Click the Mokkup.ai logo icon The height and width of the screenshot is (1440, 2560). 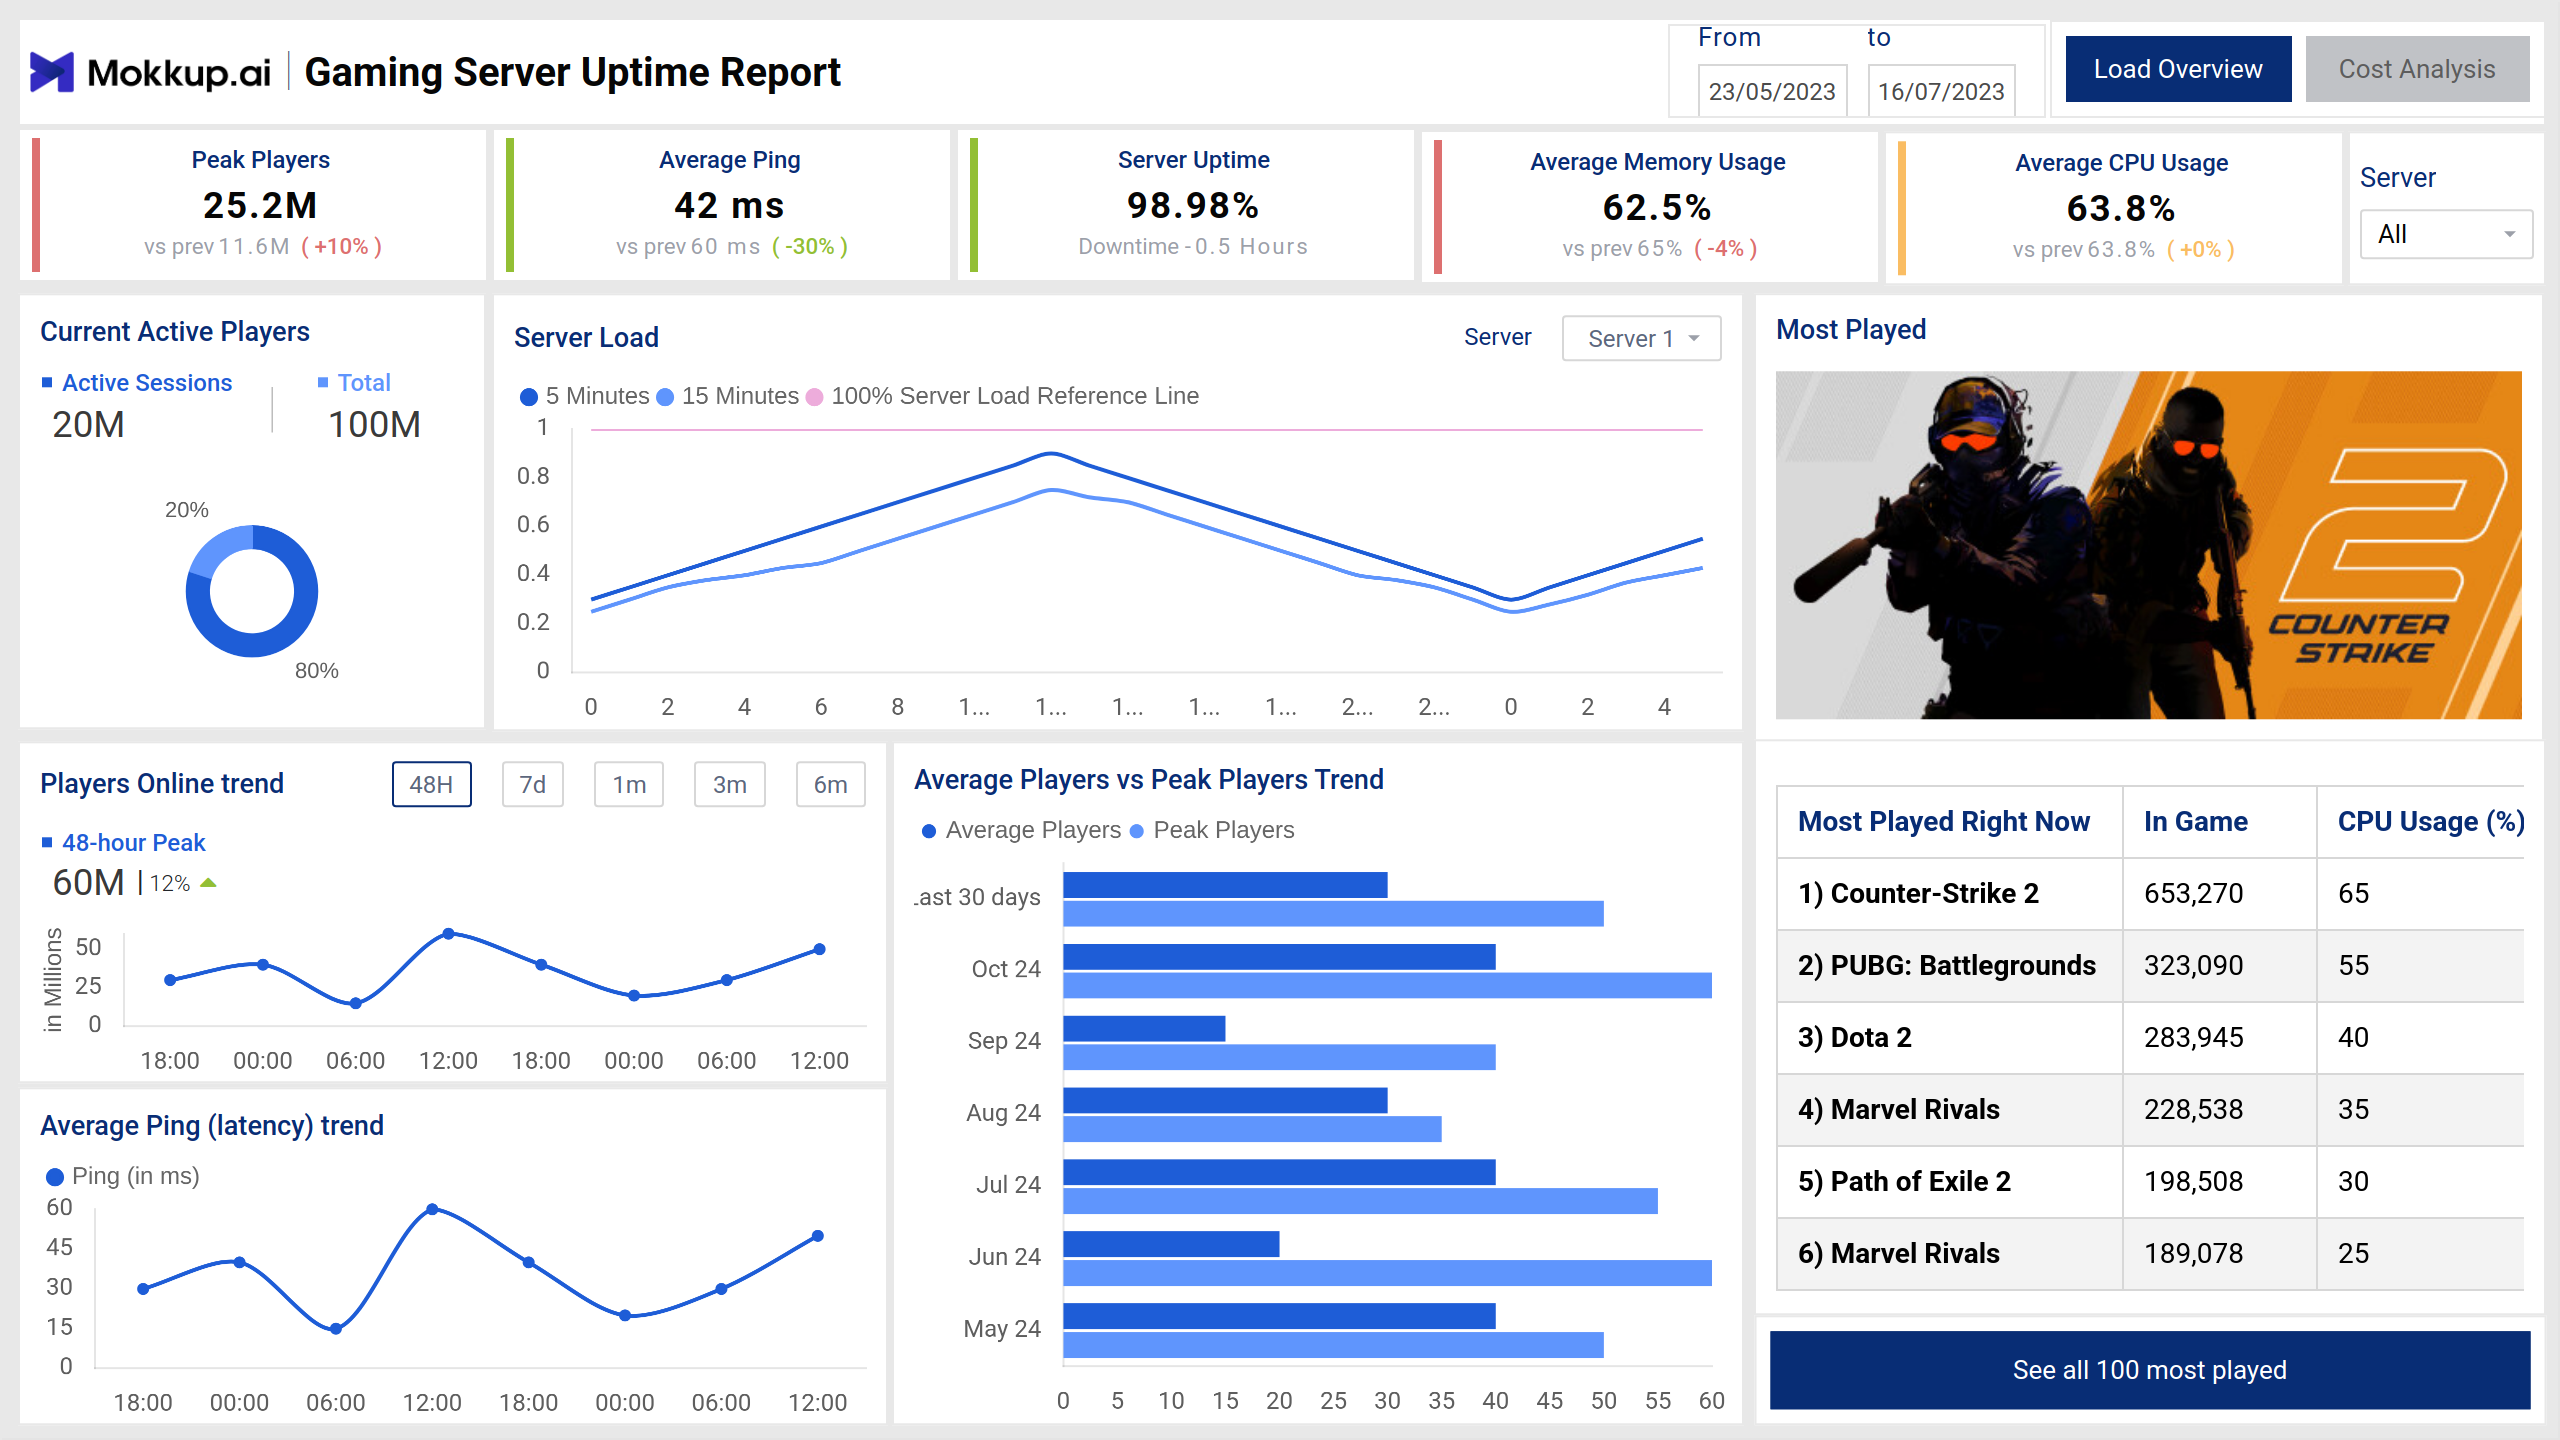click(52, 72)
